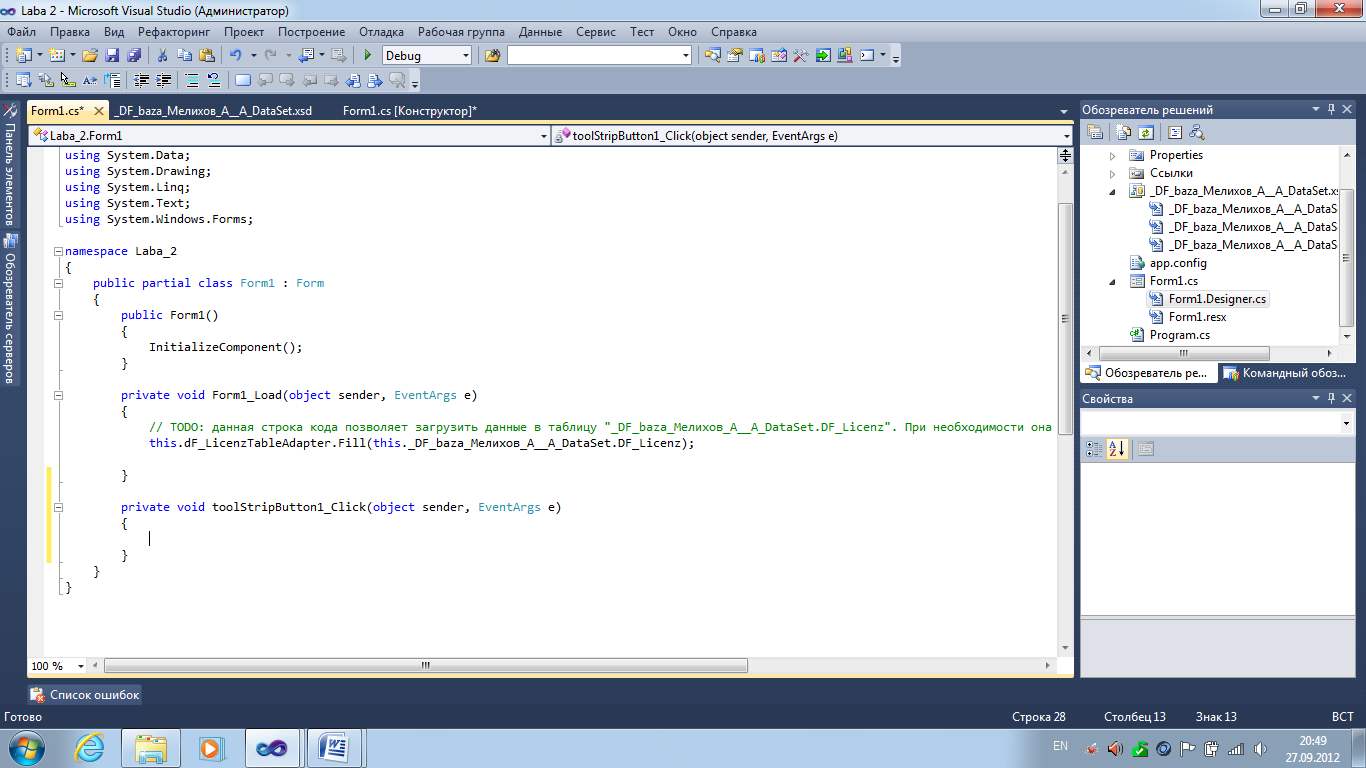Refresh the Solution Explorer tree
The width and height of the screenshot is (1366, 768).
pos(1146,132)
